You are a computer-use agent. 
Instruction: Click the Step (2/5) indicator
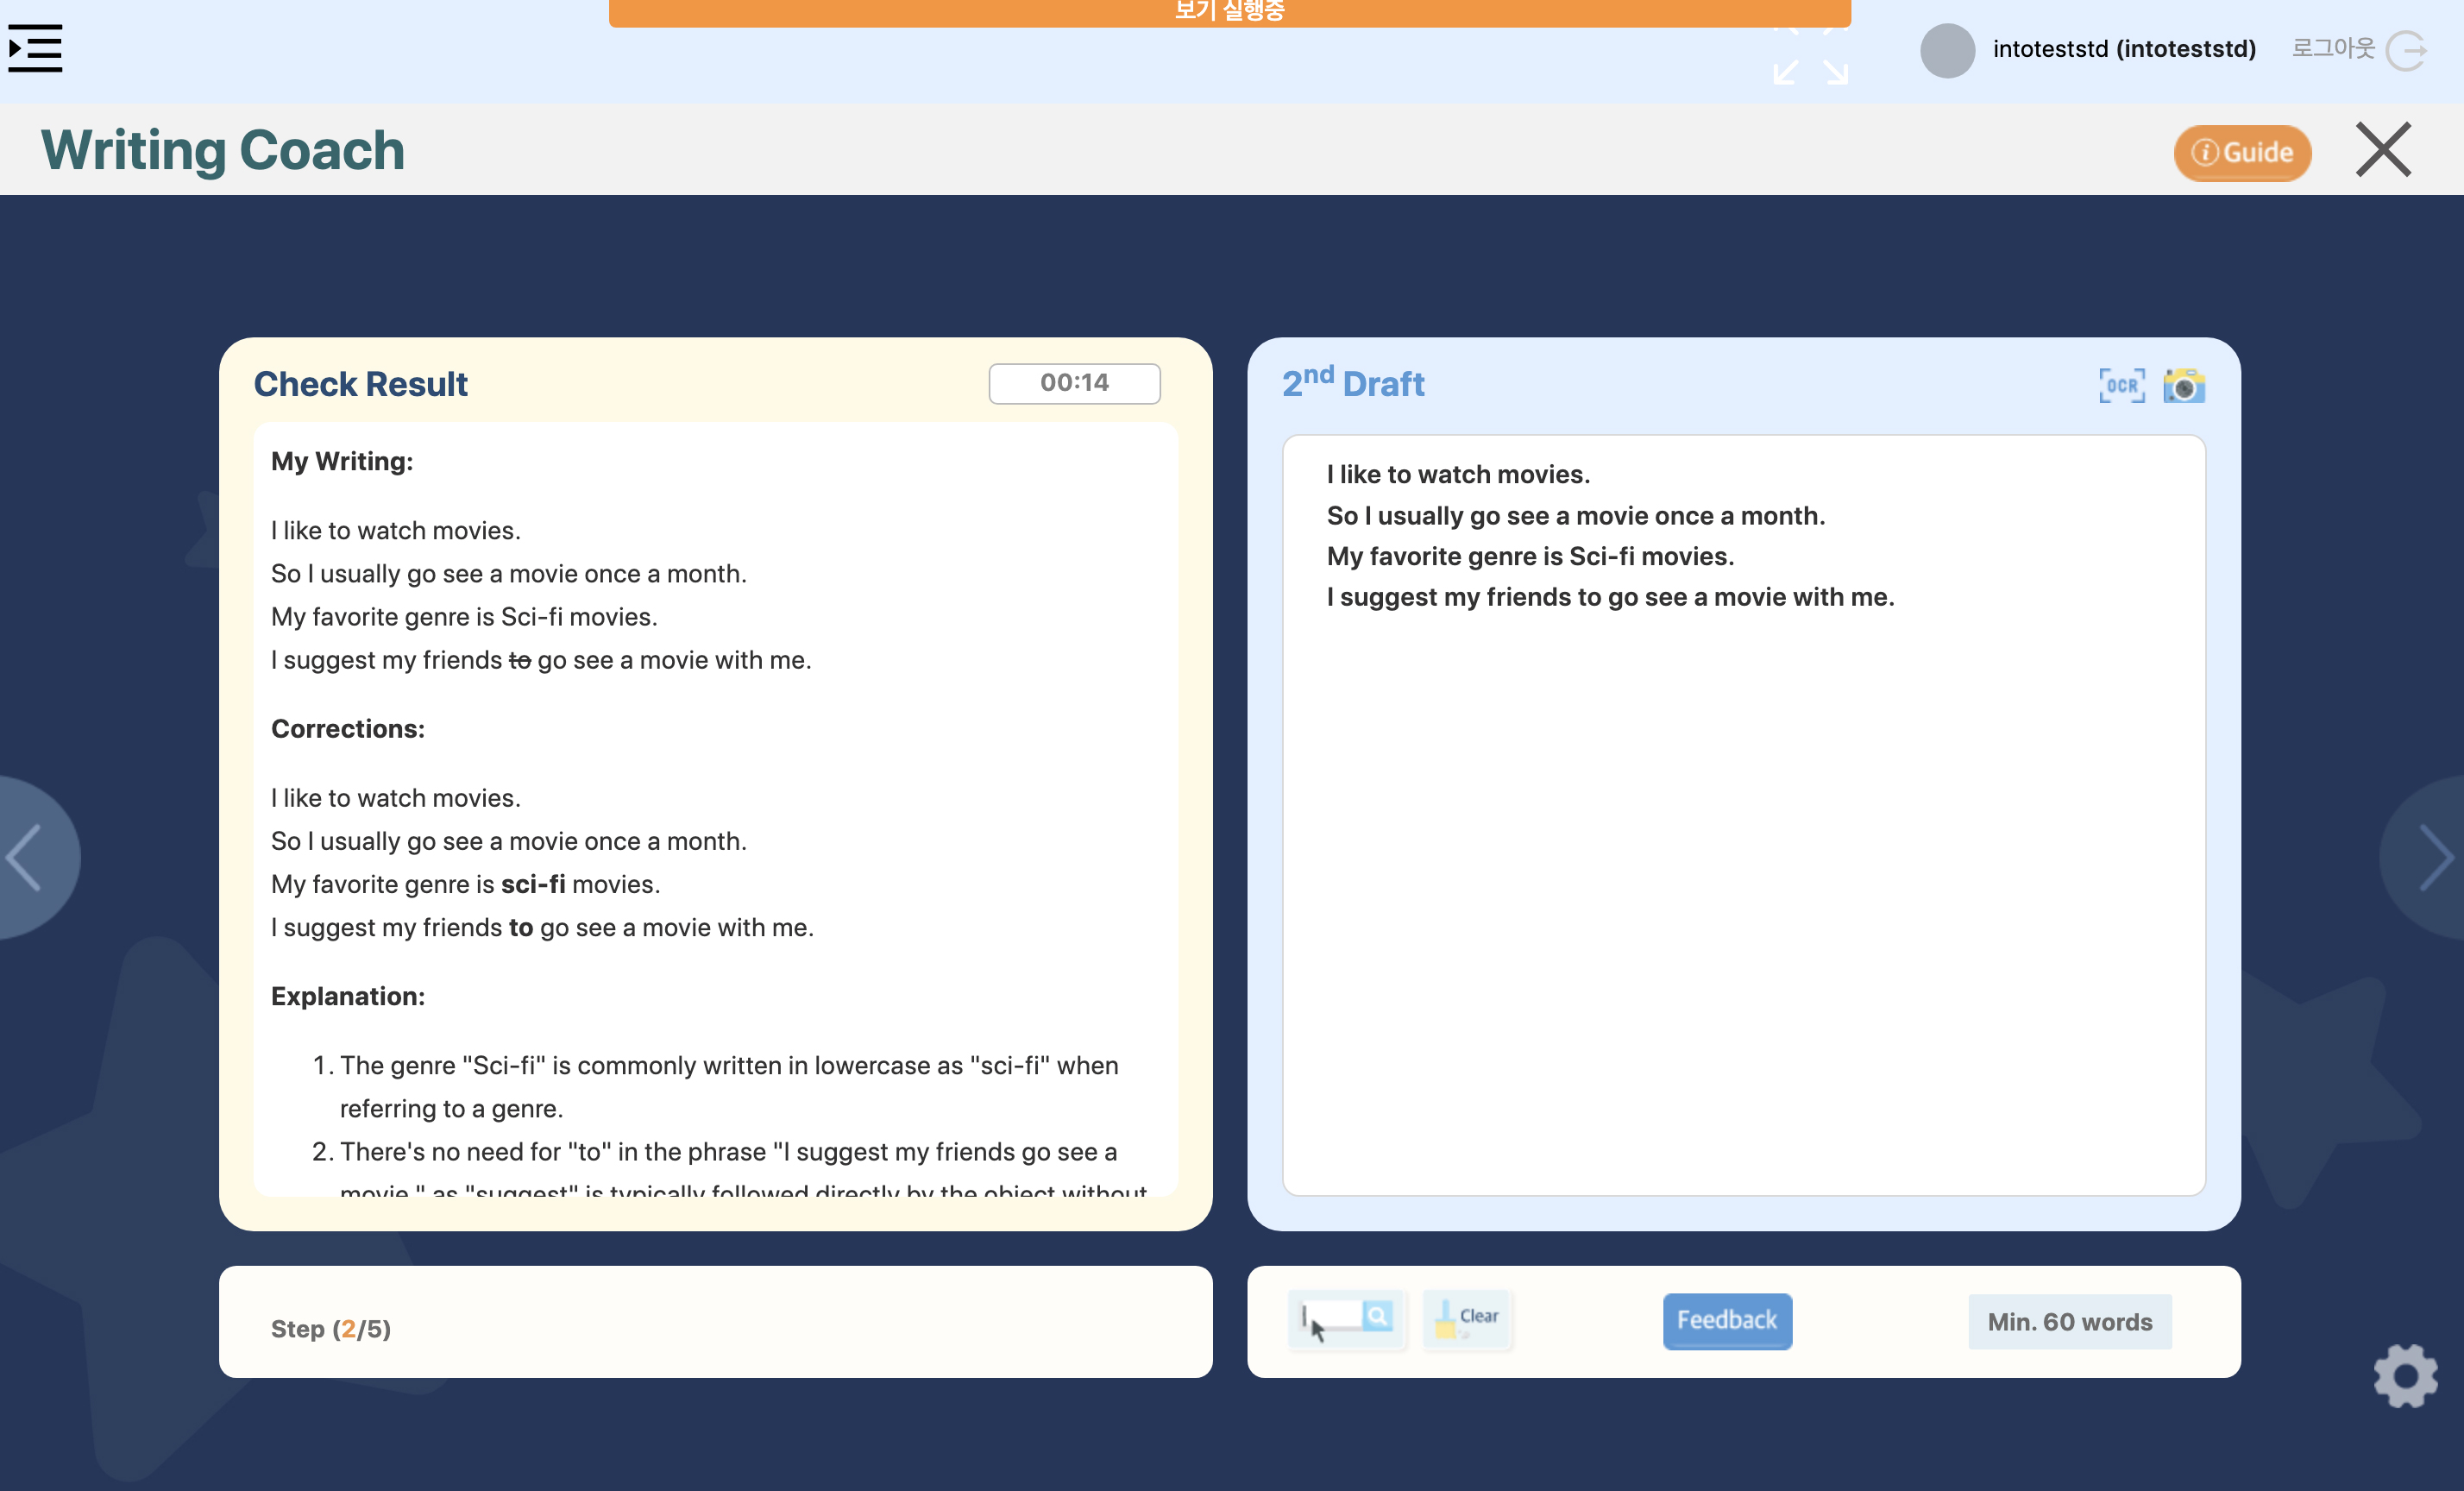[331, 1328]
